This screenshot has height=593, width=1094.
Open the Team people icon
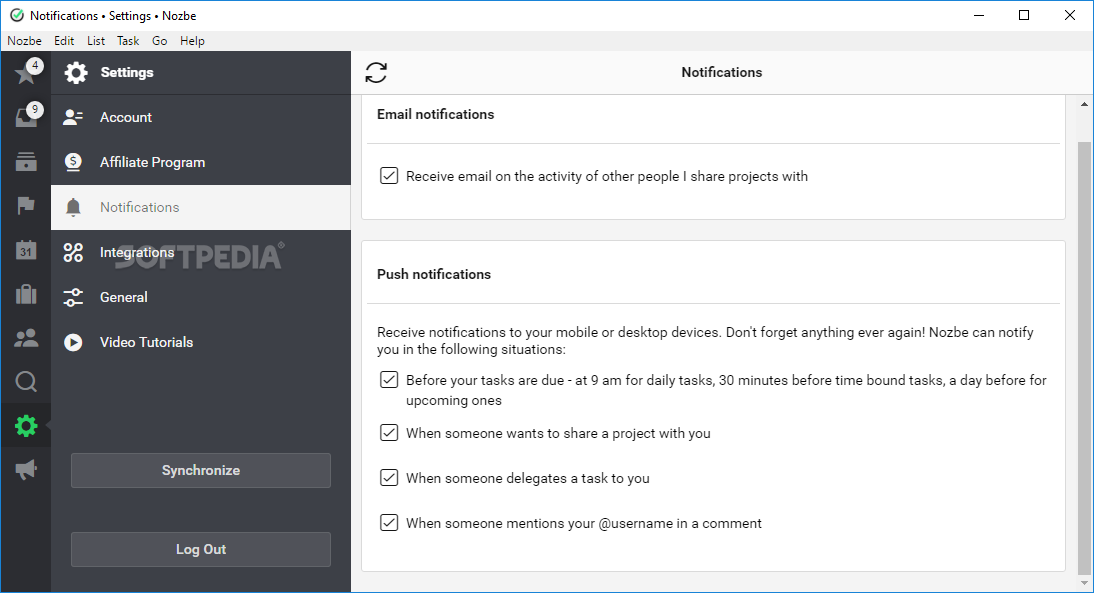click(27, 338)
